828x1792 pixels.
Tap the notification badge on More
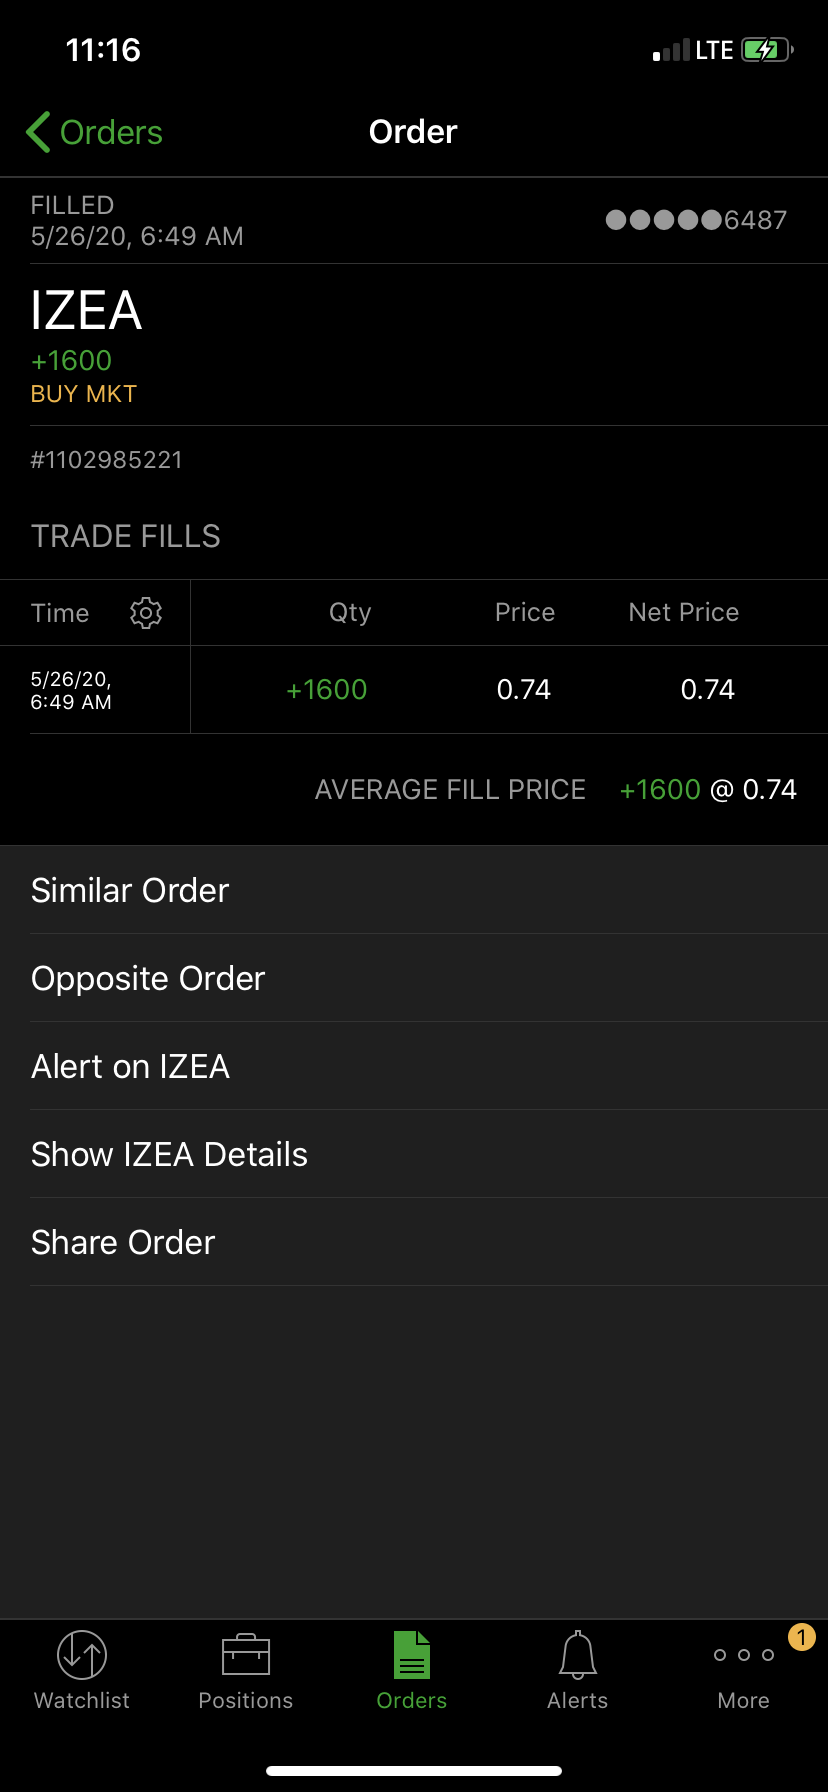[802, 1637]
